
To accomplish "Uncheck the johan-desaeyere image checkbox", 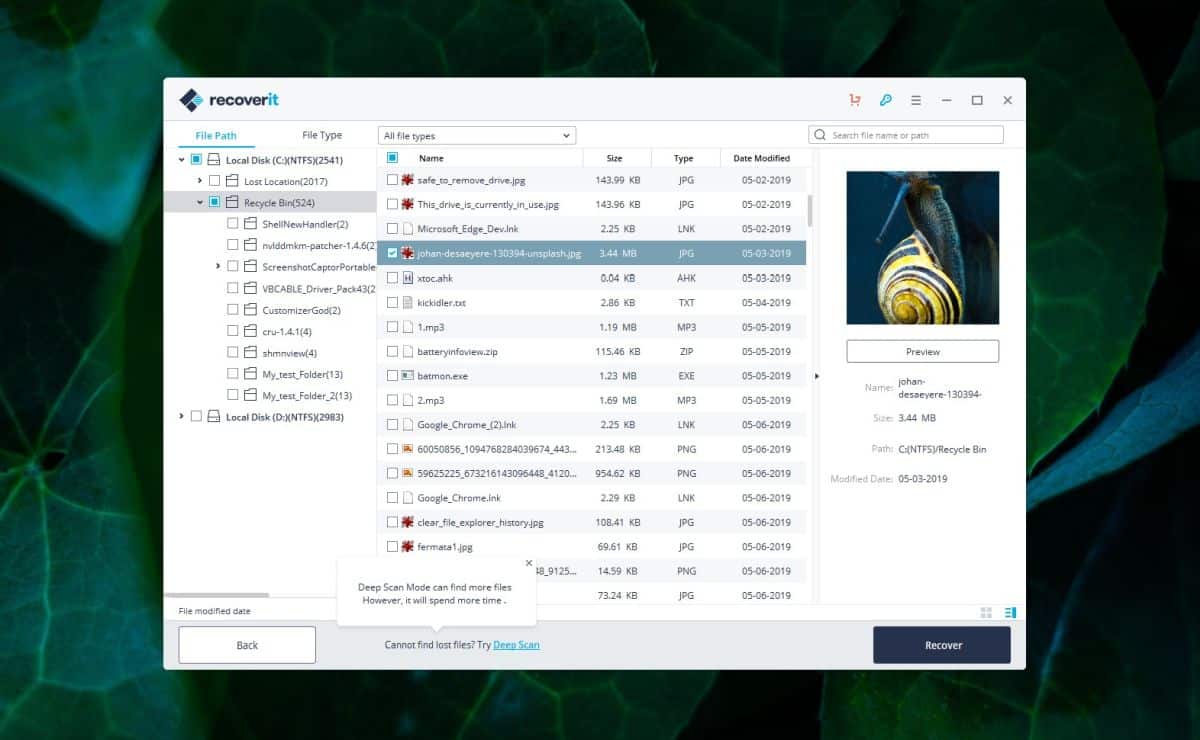I will point(390,253).
